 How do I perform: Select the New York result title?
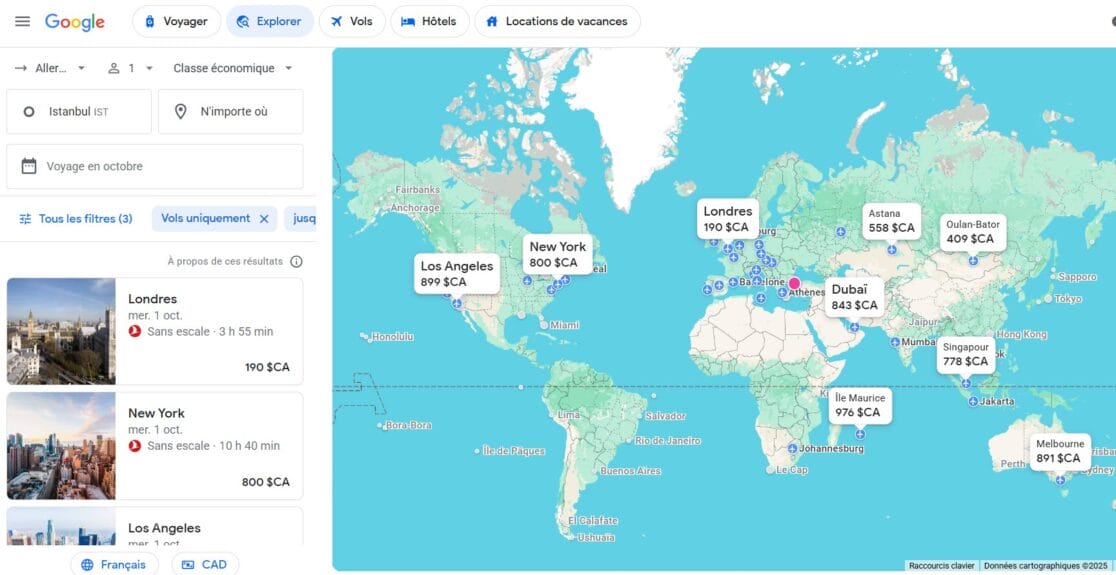[x=157, y=413]
